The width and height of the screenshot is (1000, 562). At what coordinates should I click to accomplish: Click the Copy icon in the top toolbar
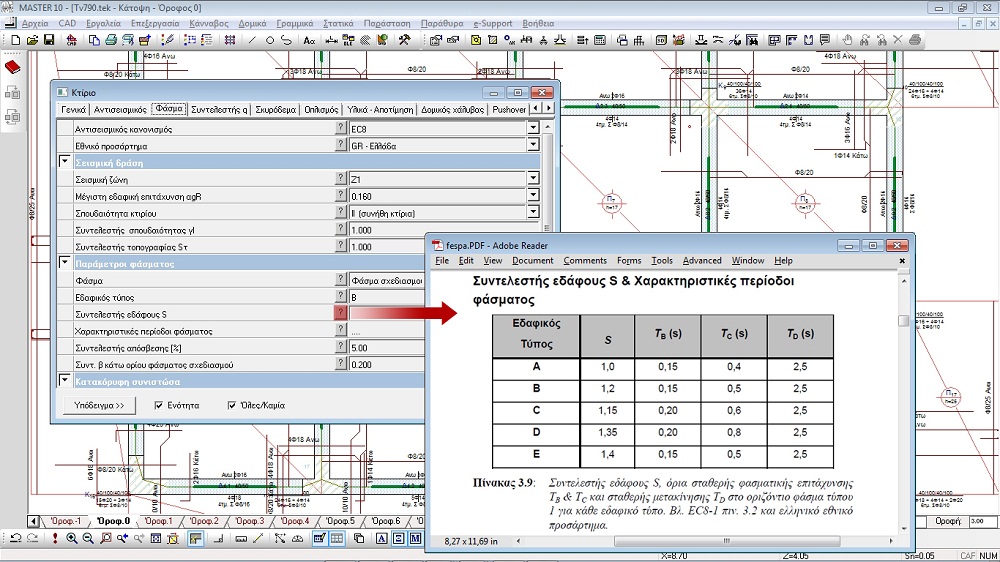pyautogui.click(x=94, y=40)
